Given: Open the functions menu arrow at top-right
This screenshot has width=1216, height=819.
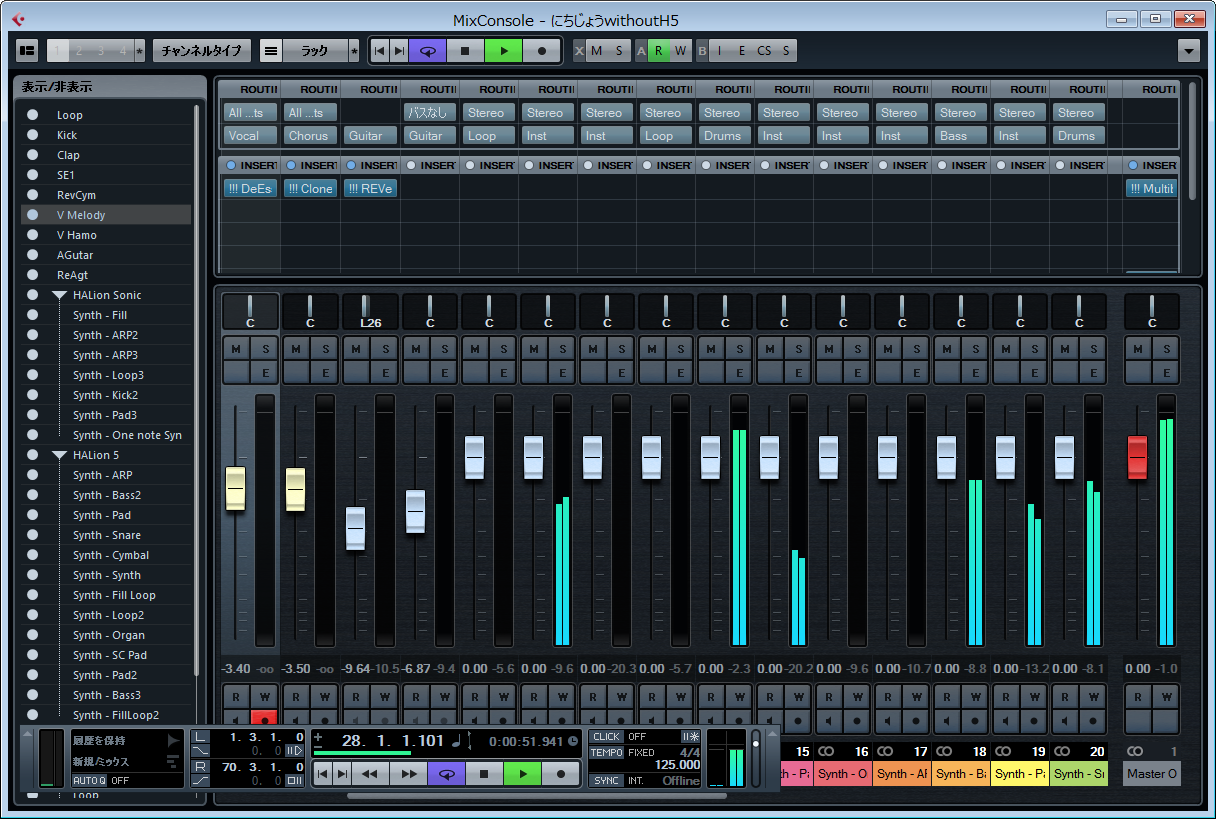Looking at the screenshot, I should click(x=1189, y=50).
